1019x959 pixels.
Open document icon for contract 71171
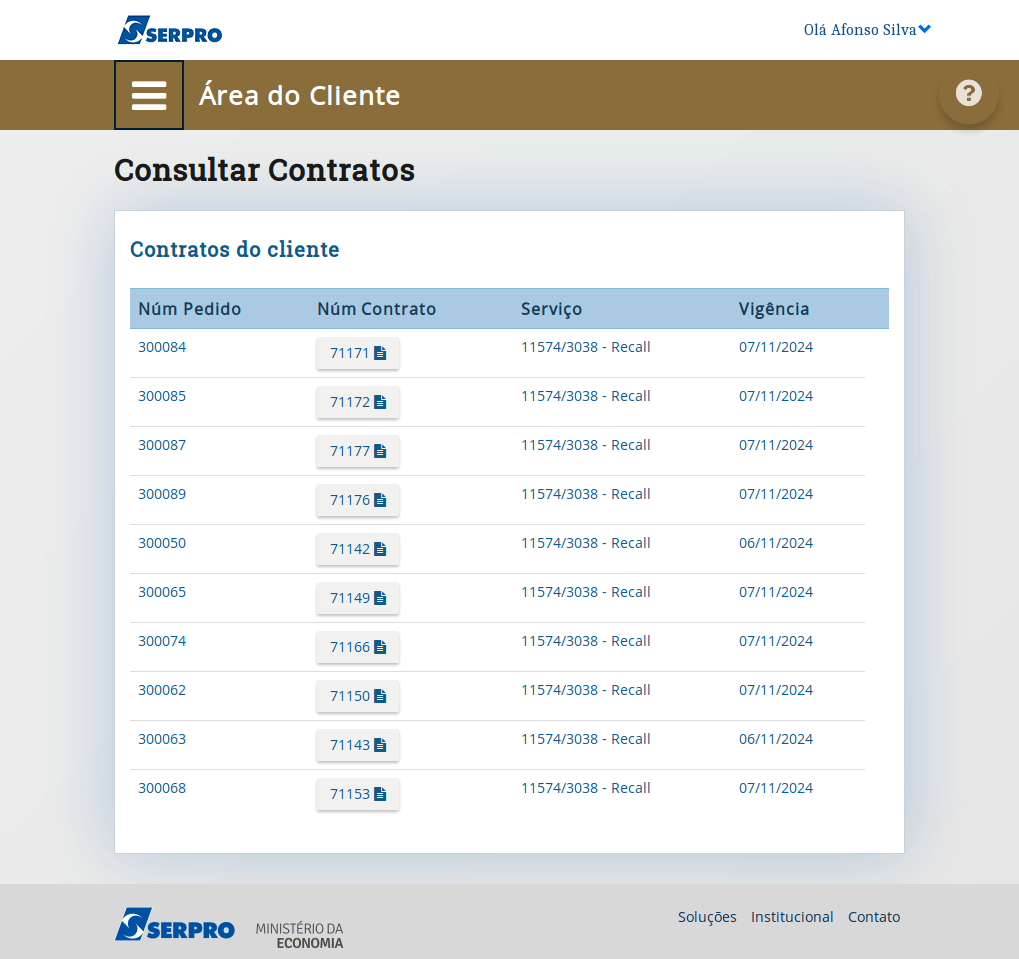380,353
